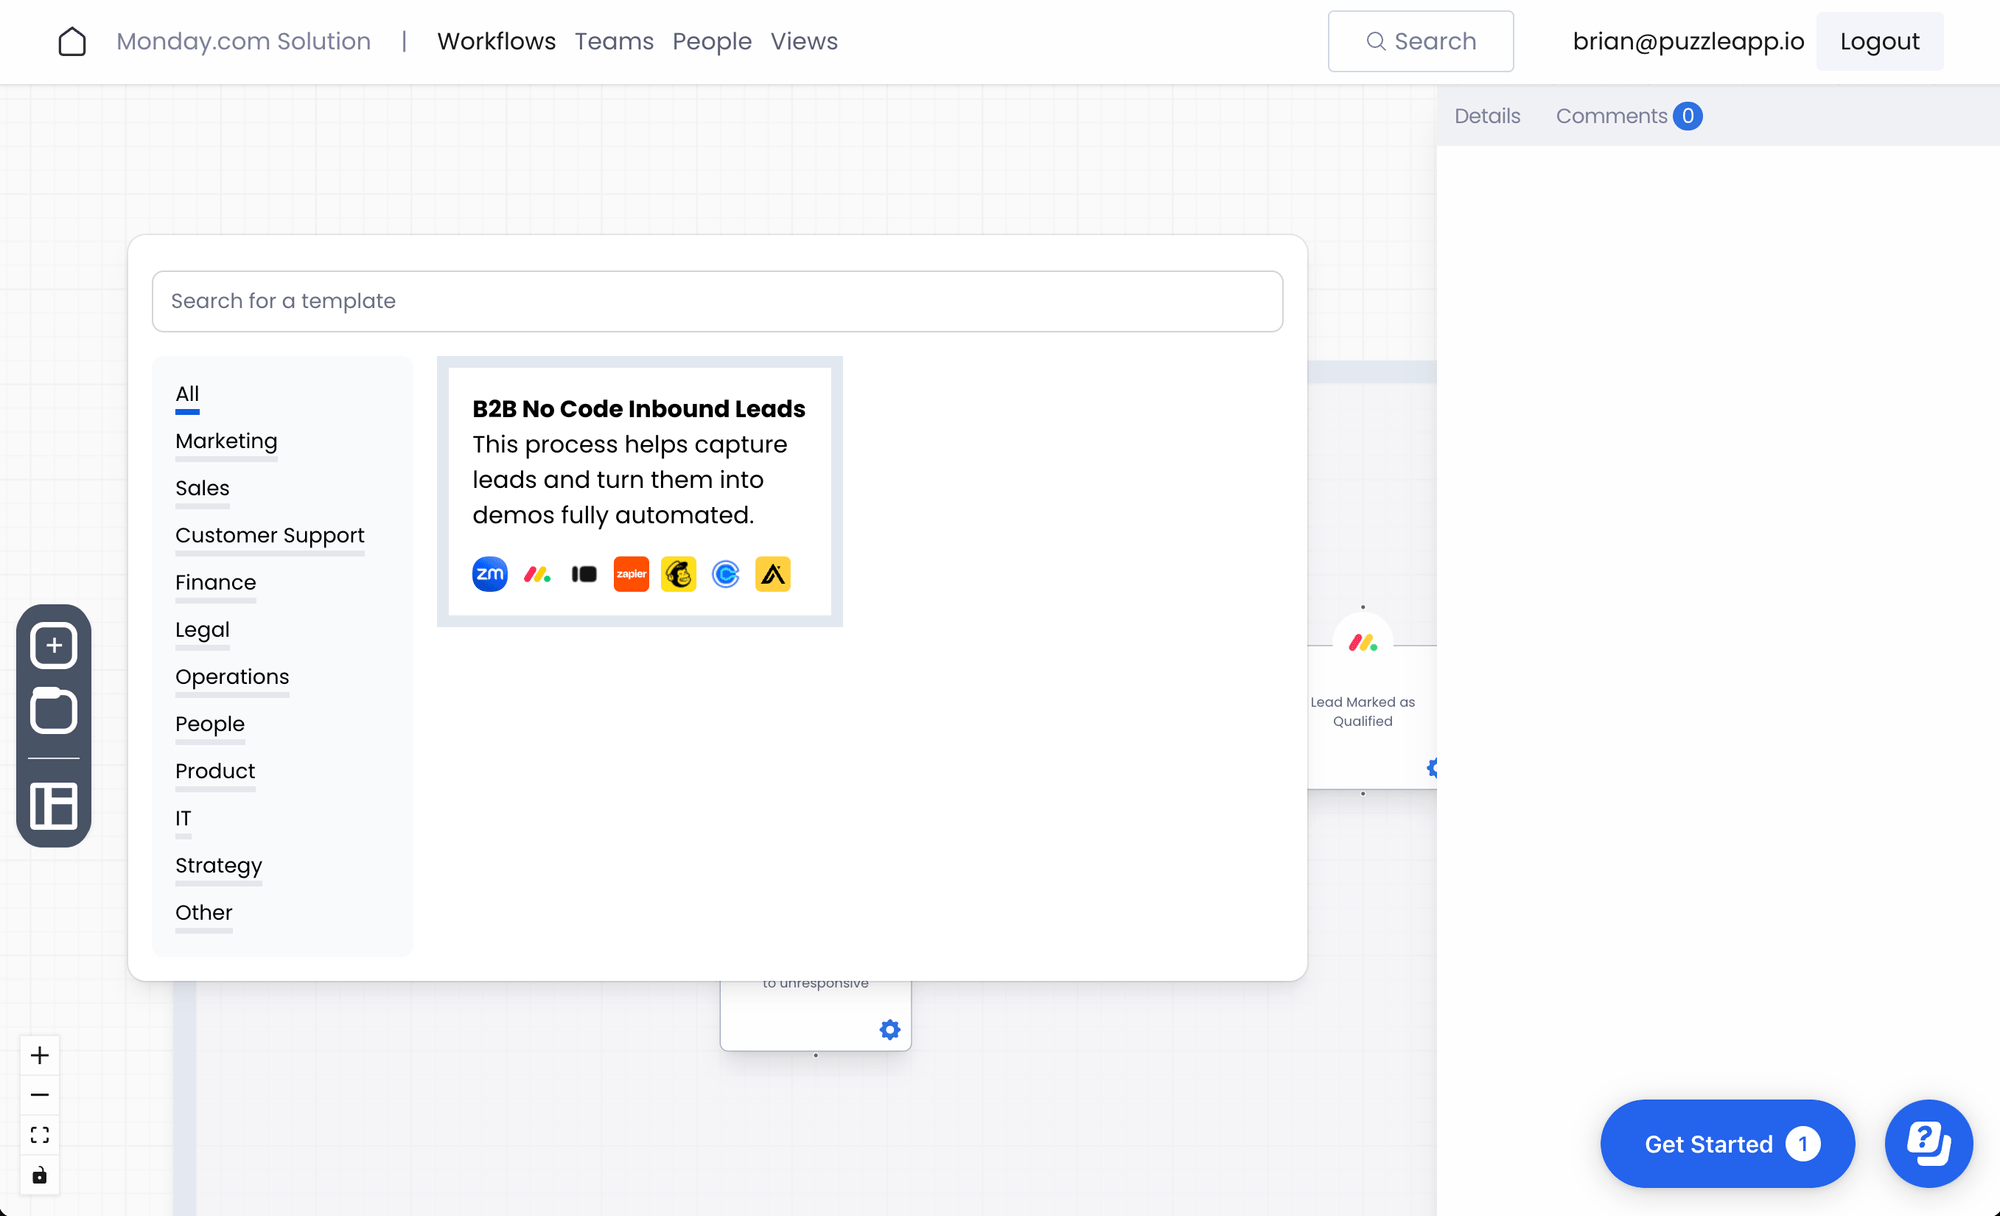Open the Details tab
Image resolution: width=2000 pixels, height=1216 pixels.
(x=1487, y=115)
